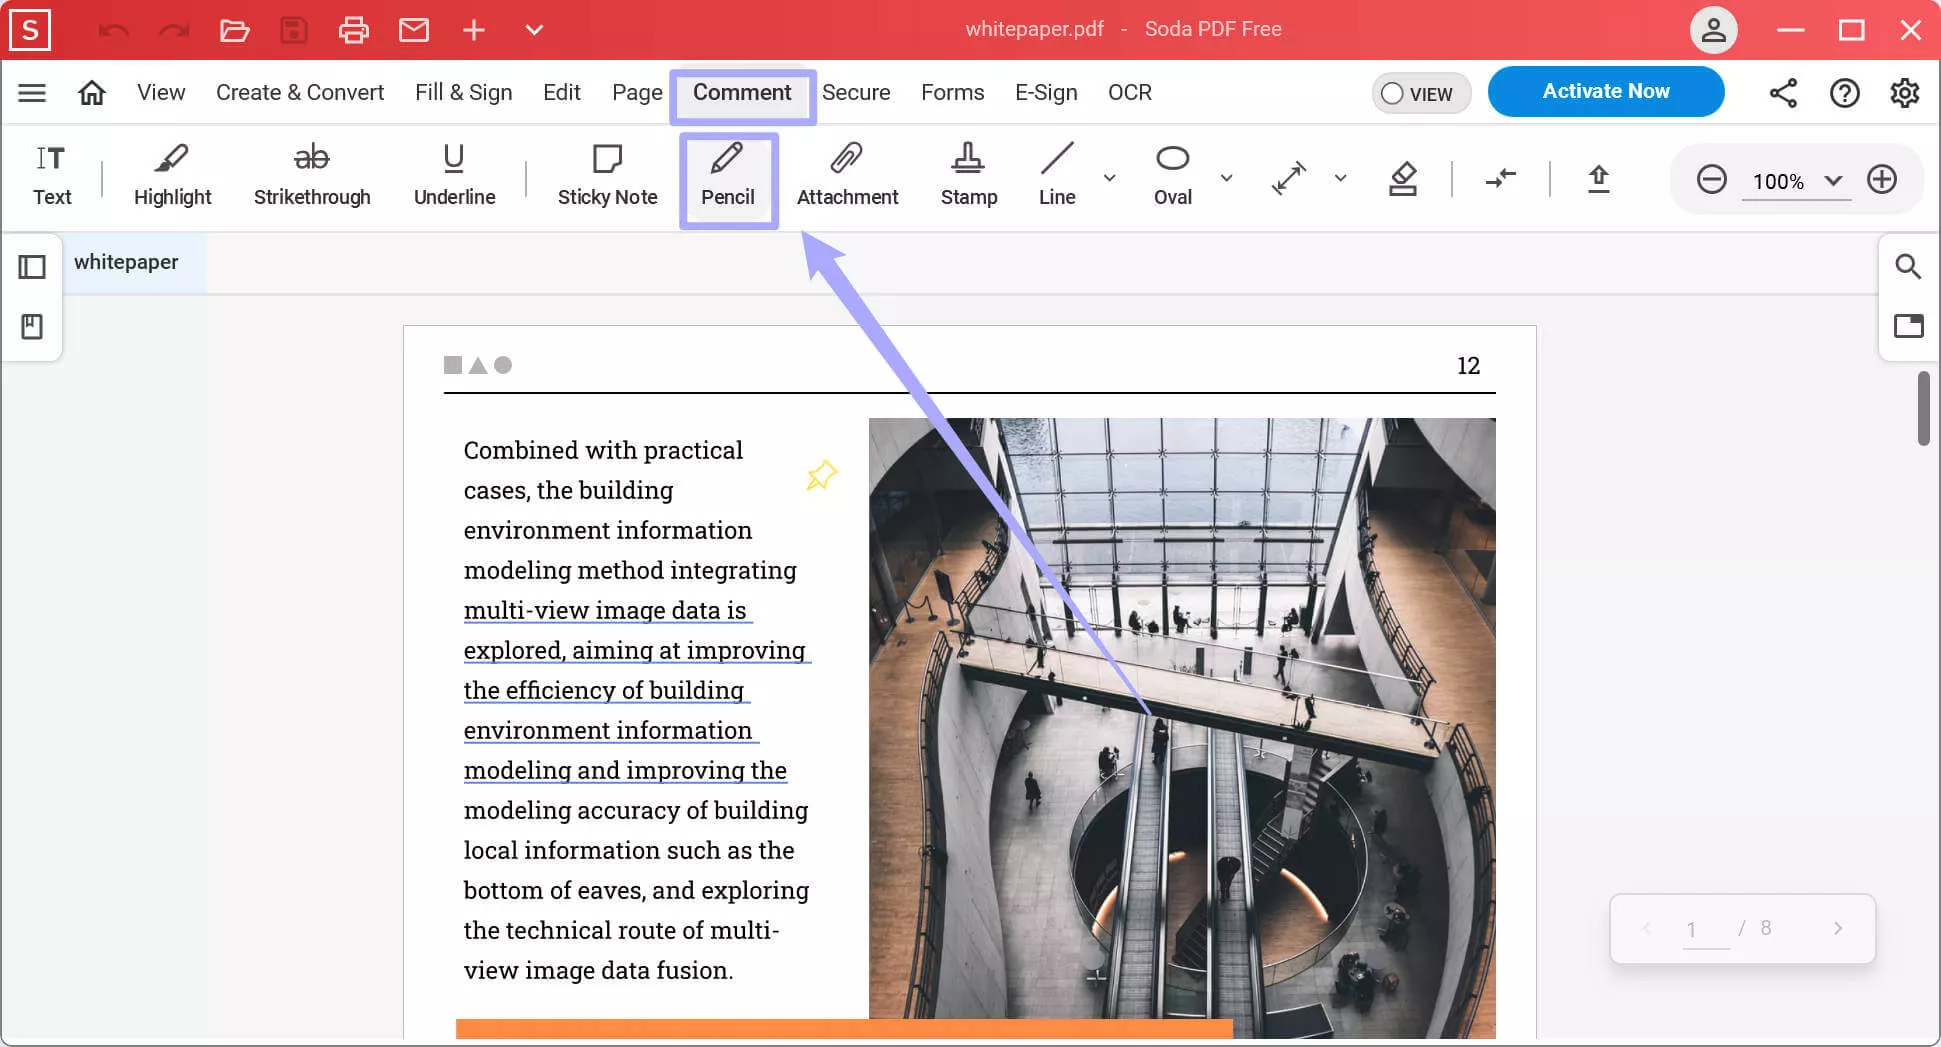Viewport: 1941px width, 1047px height.
Task: Choose the Sticky Note tool
Action: click(607, 176)
